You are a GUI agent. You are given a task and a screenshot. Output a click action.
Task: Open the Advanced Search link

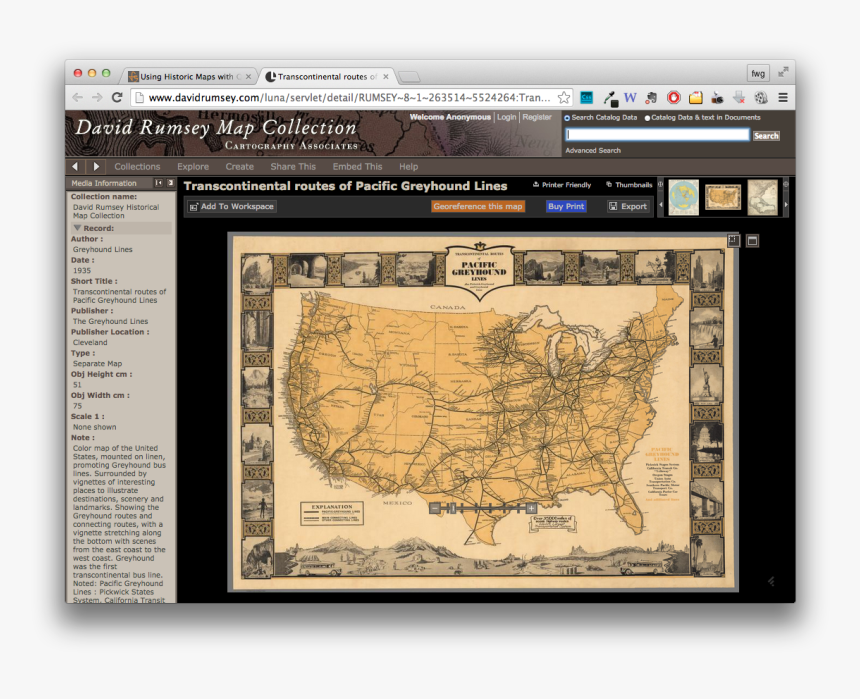tap(593, 150)
